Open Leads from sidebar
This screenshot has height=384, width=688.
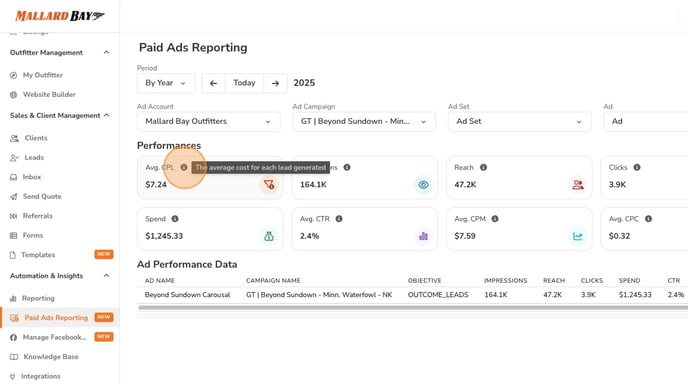tap(34, 158)
